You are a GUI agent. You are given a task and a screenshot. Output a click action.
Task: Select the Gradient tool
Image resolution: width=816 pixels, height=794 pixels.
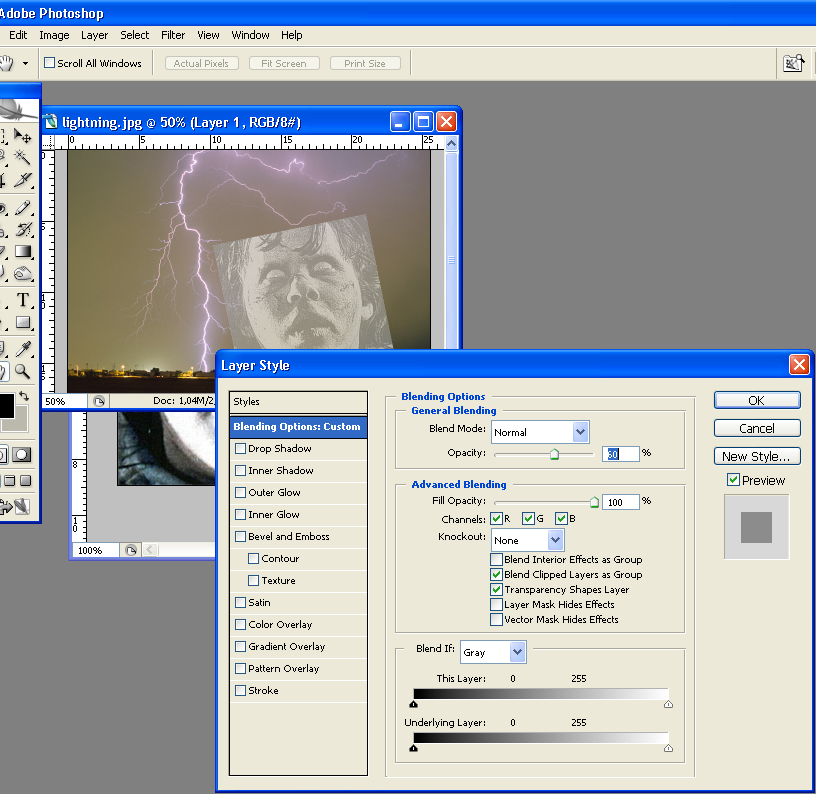tap(22, 251)
